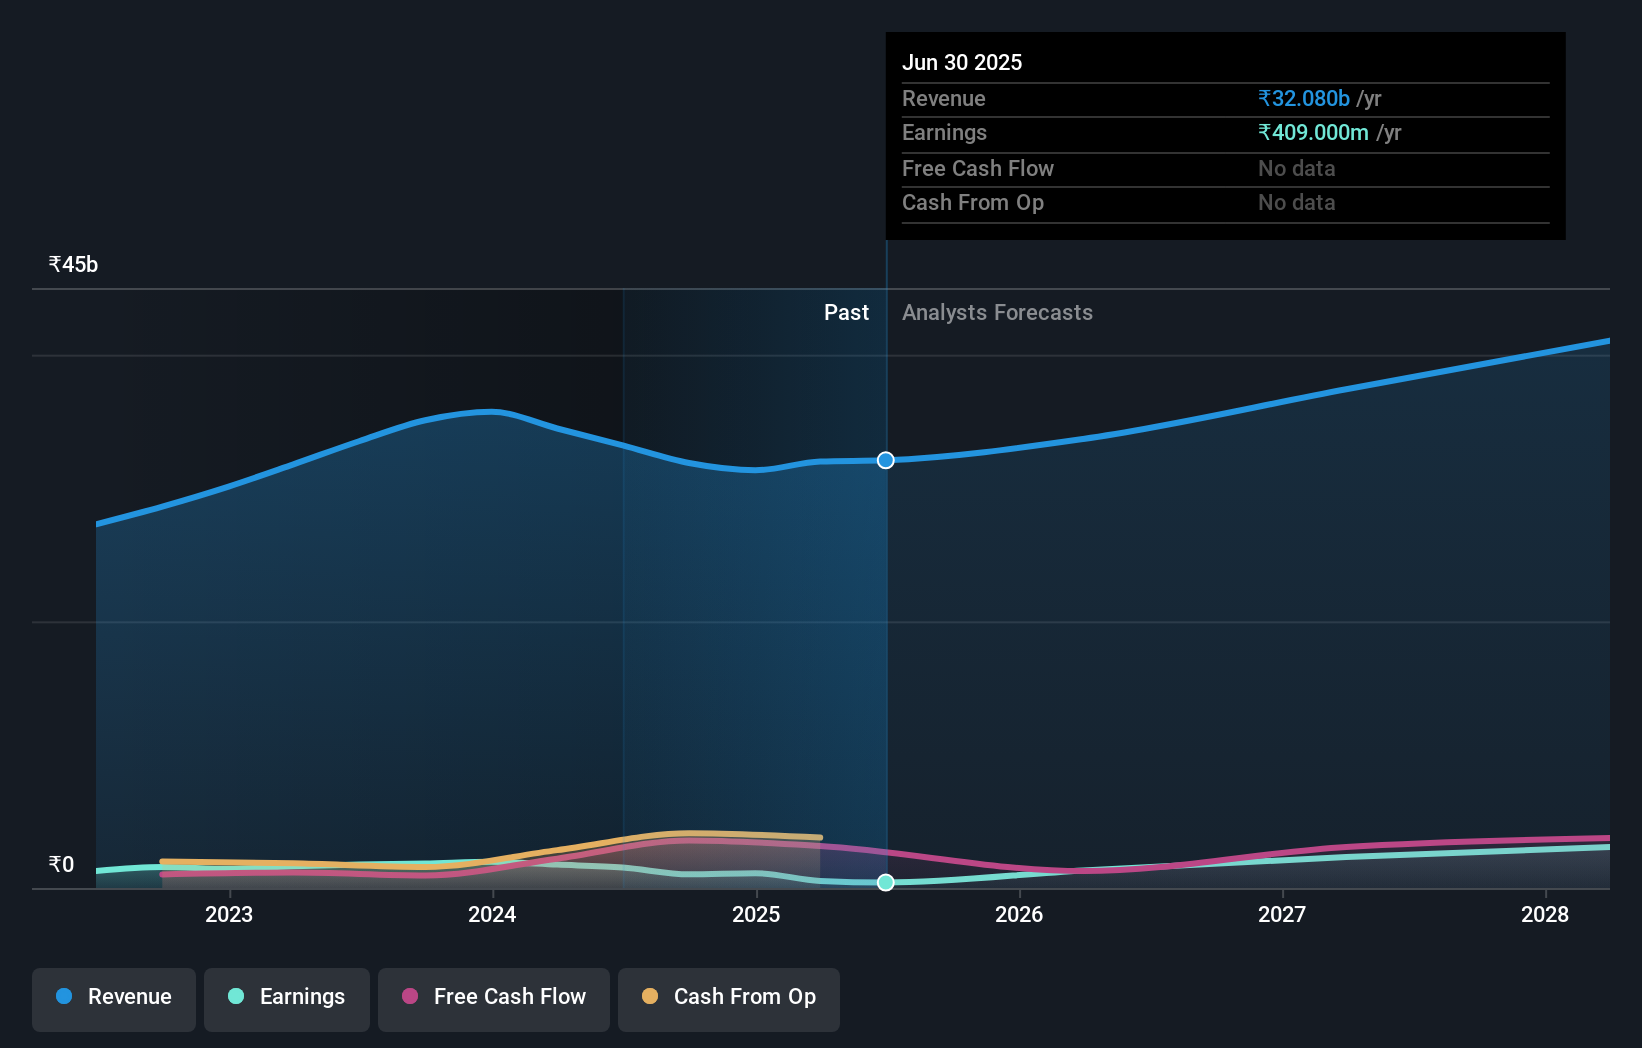Click the 2026 label on the timeline axis
This screenshot has height=1048, width=1642.
pyautogui.click(x=1019, y=914)
